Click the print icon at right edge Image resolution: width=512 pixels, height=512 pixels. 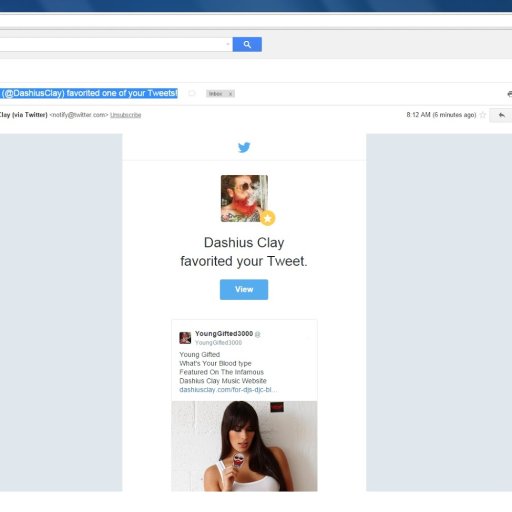(x=509, y=94)
